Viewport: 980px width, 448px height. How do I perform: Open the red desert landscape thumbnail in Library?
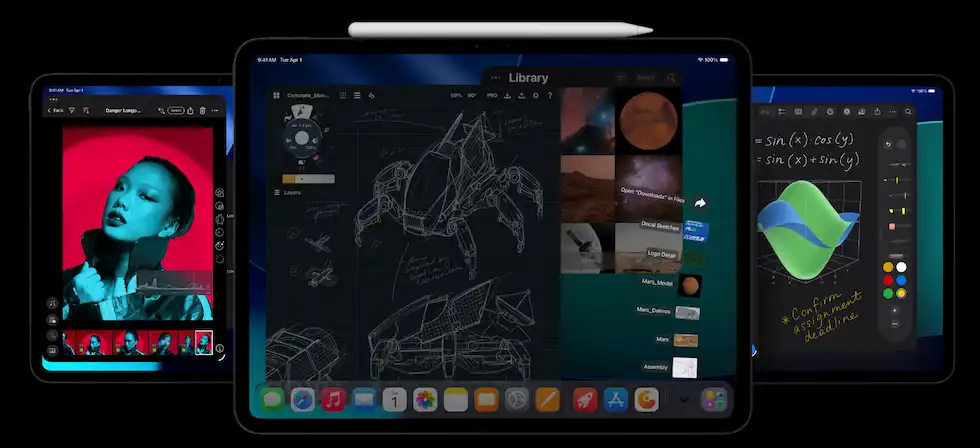[x=588, y=188]
